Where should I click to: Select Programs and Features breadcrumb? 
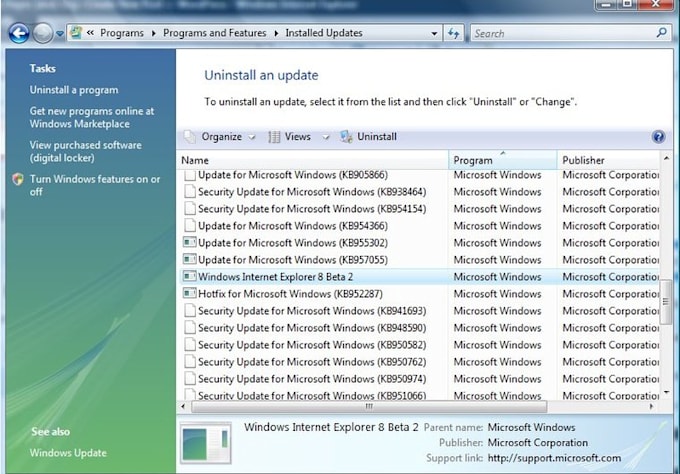pyautogui.click(x=215, y=33)
